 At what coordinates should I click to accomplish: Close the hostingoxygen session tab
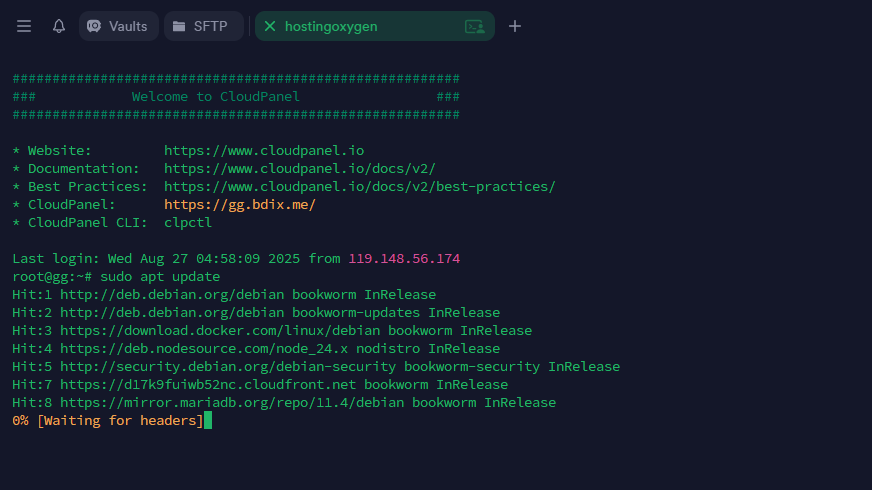270,26
